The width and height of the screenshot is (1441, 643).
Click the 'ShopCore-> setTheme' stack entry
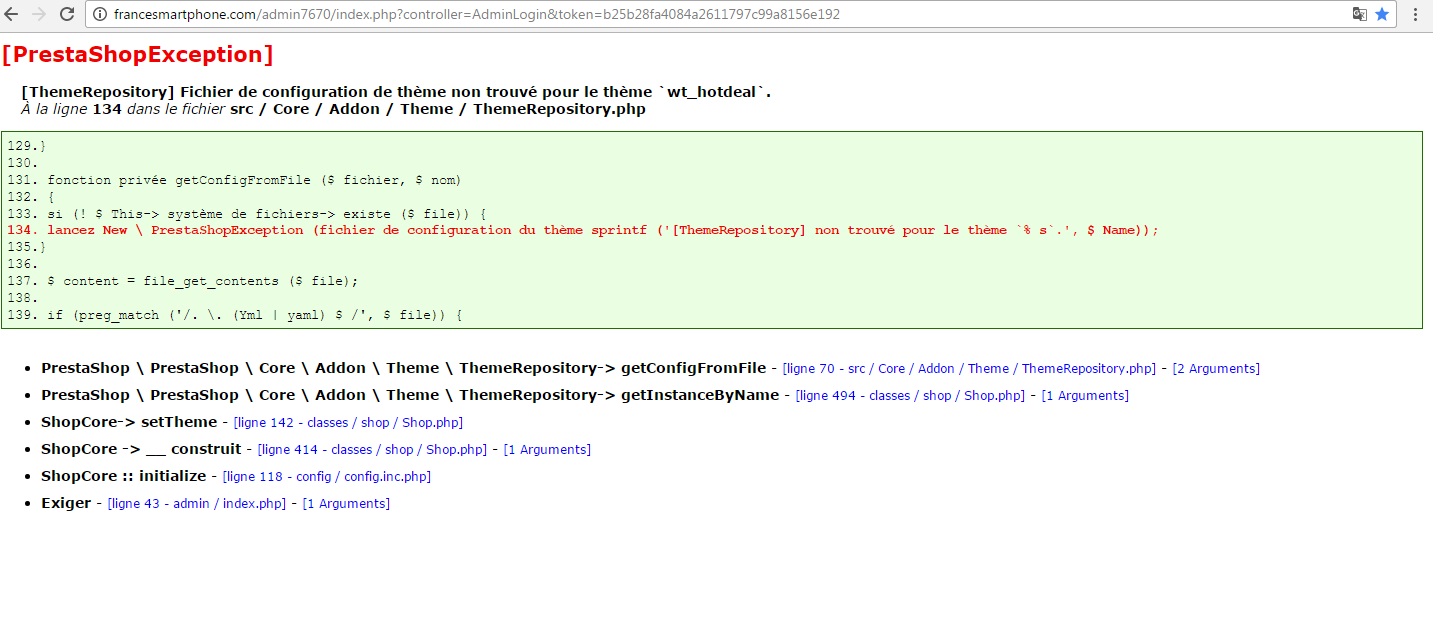129,422
